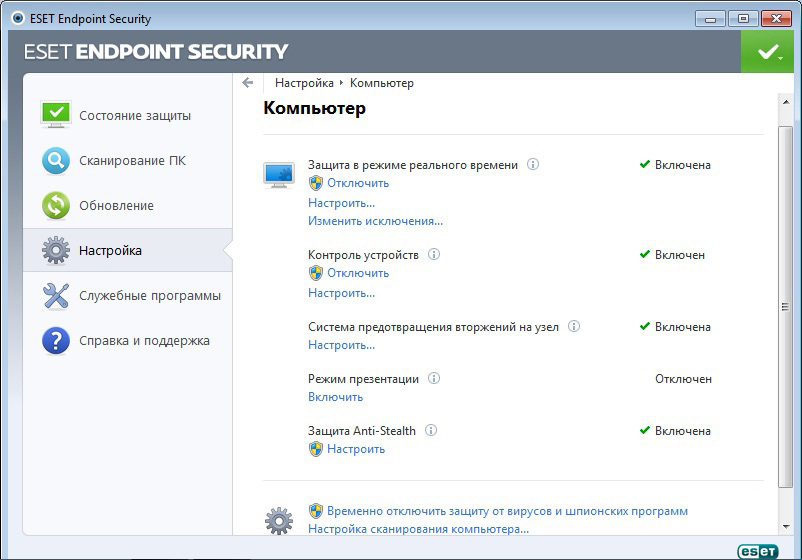Click the info icon next to Режим презентации
Image resolution: width=802 pixels, height=560 pixels.
coord(434,378)
